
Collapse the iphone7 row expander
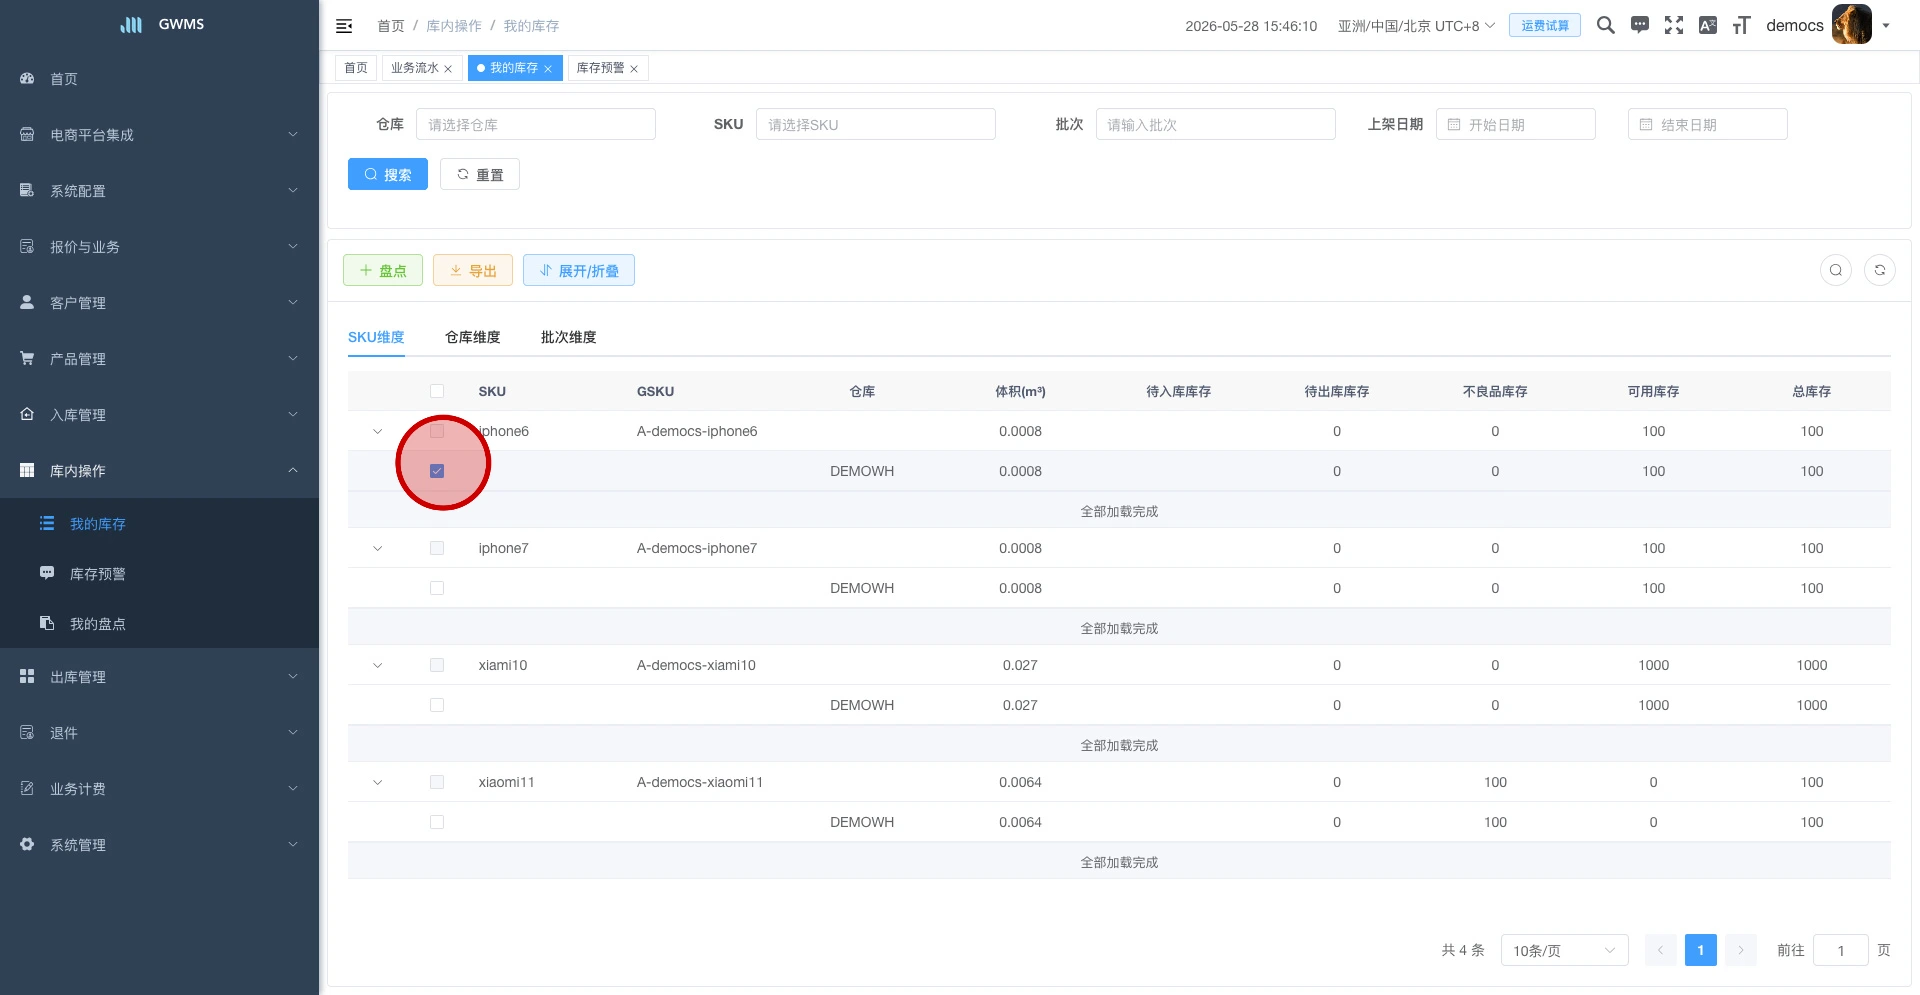[378, 549]
